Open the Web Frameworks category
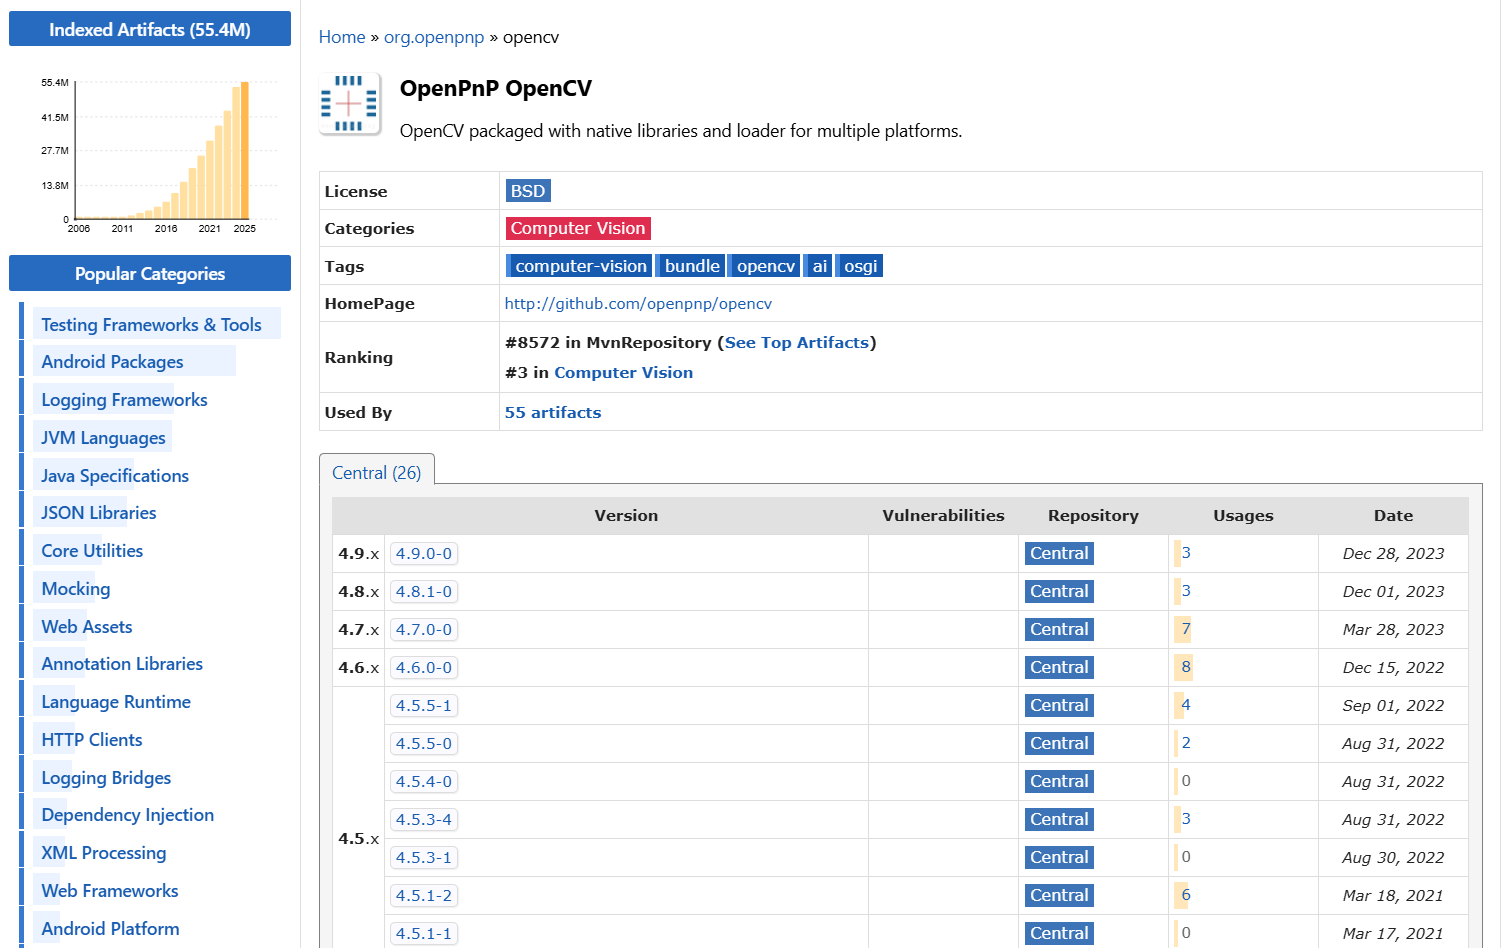1501x948 pixels. tap(110, 890)
